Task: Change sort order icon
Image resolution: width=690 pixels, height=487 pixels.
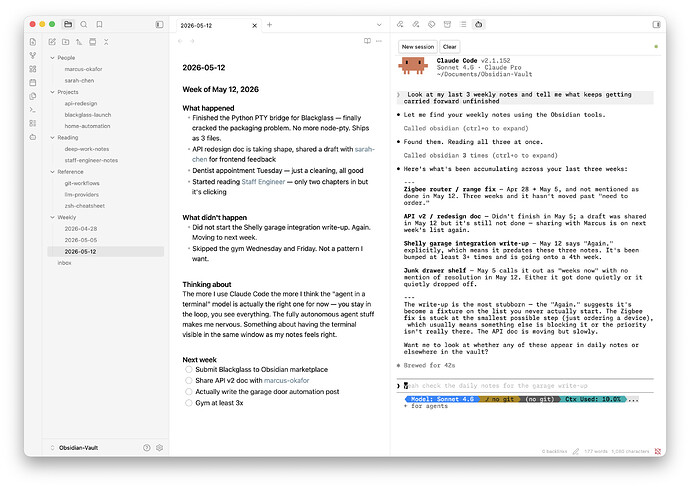Action: click(79, 42)
